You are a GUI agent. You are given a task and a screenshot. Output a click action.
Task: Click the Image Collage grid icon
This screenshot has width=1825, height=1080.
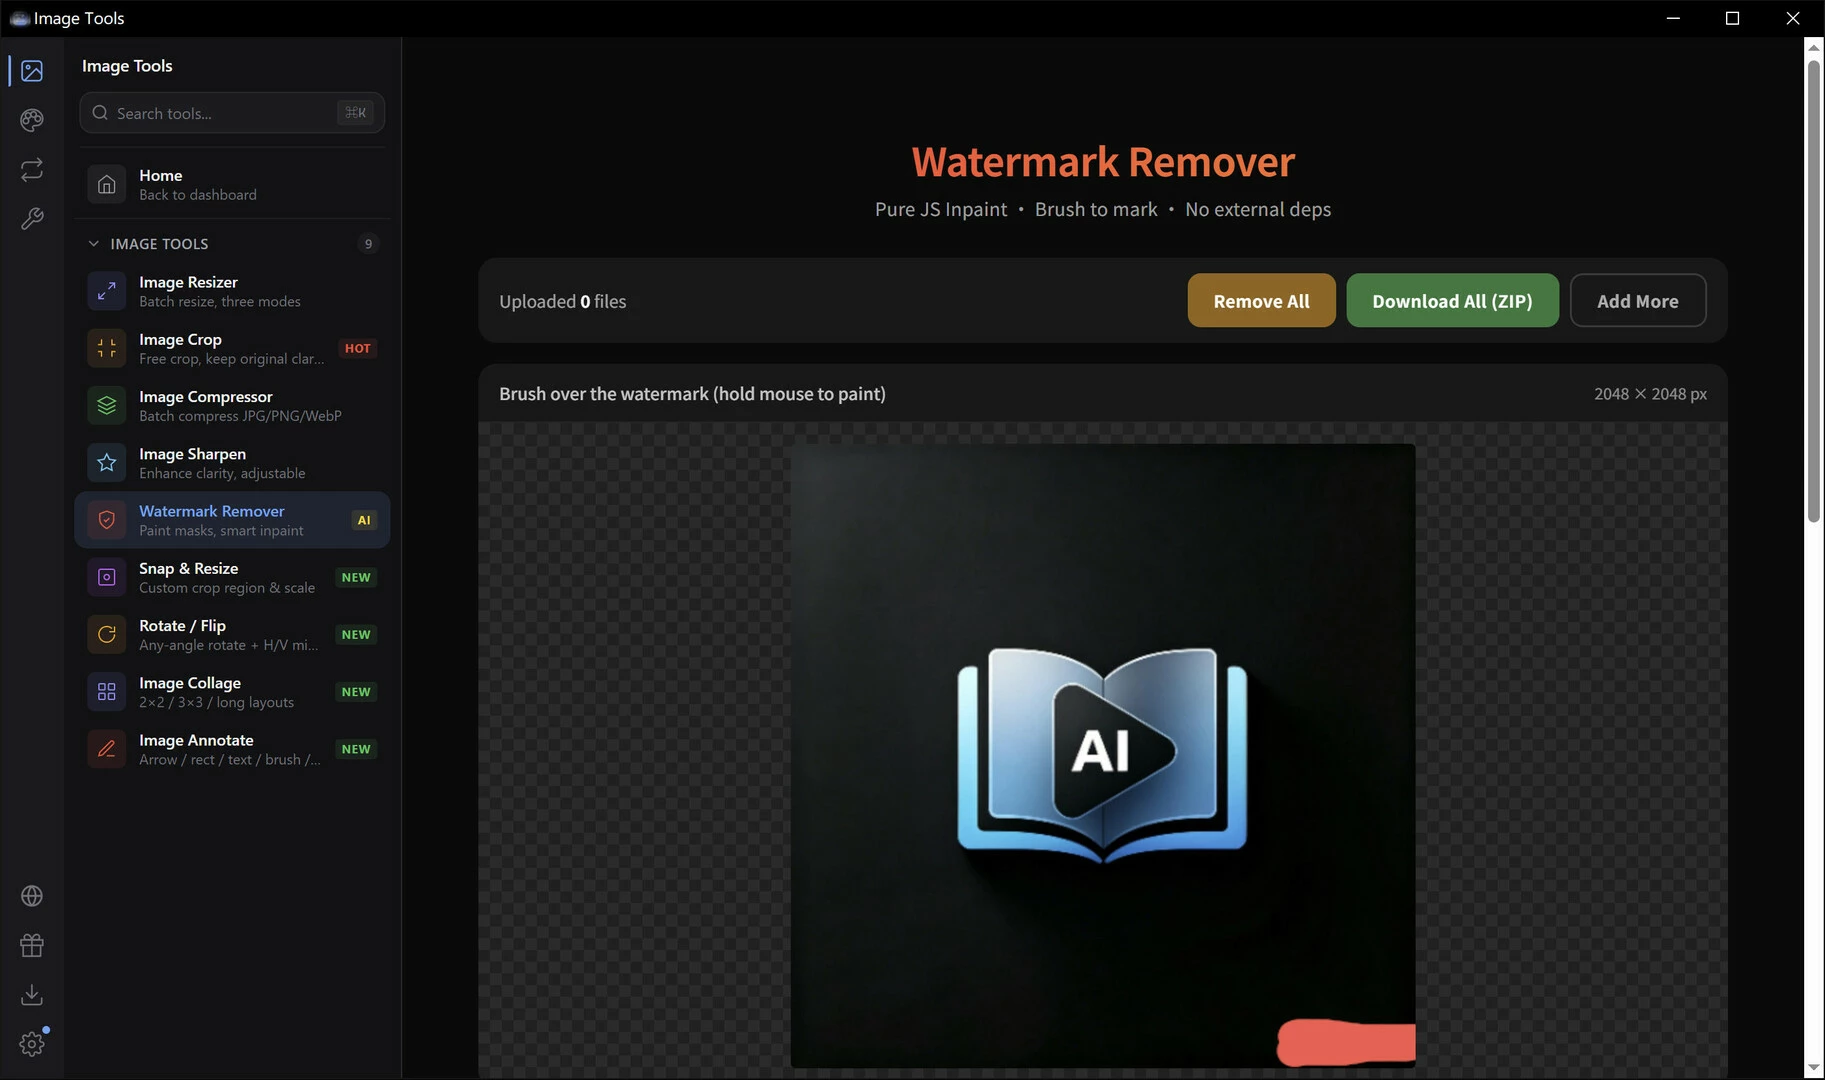pyautogui.click(x=106, y=692)
